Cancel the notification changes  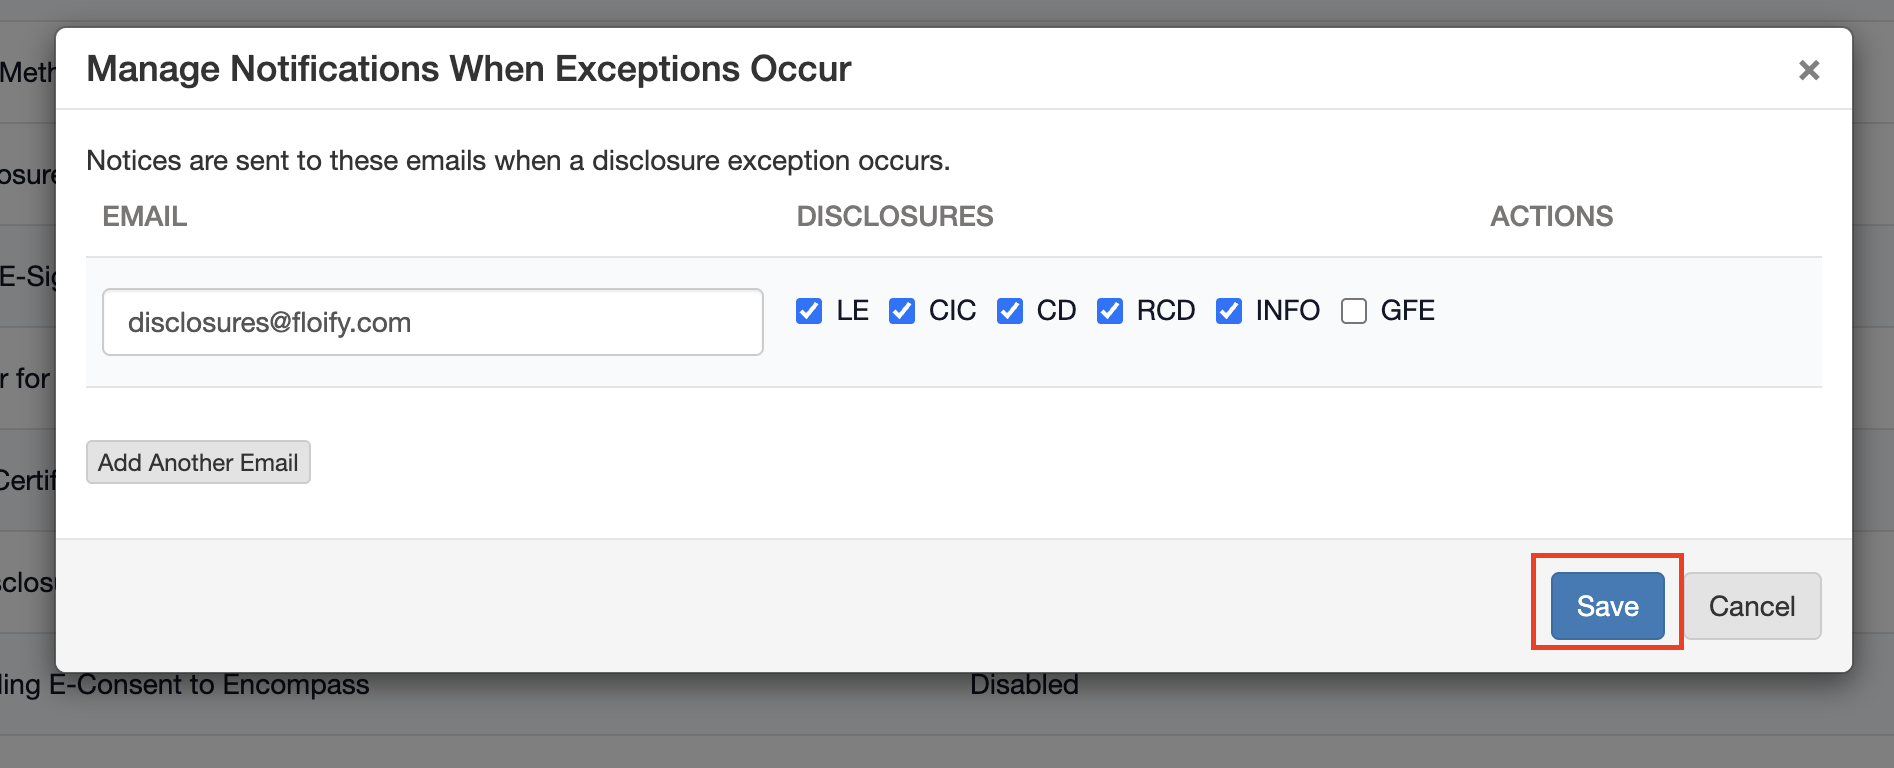1751,606
